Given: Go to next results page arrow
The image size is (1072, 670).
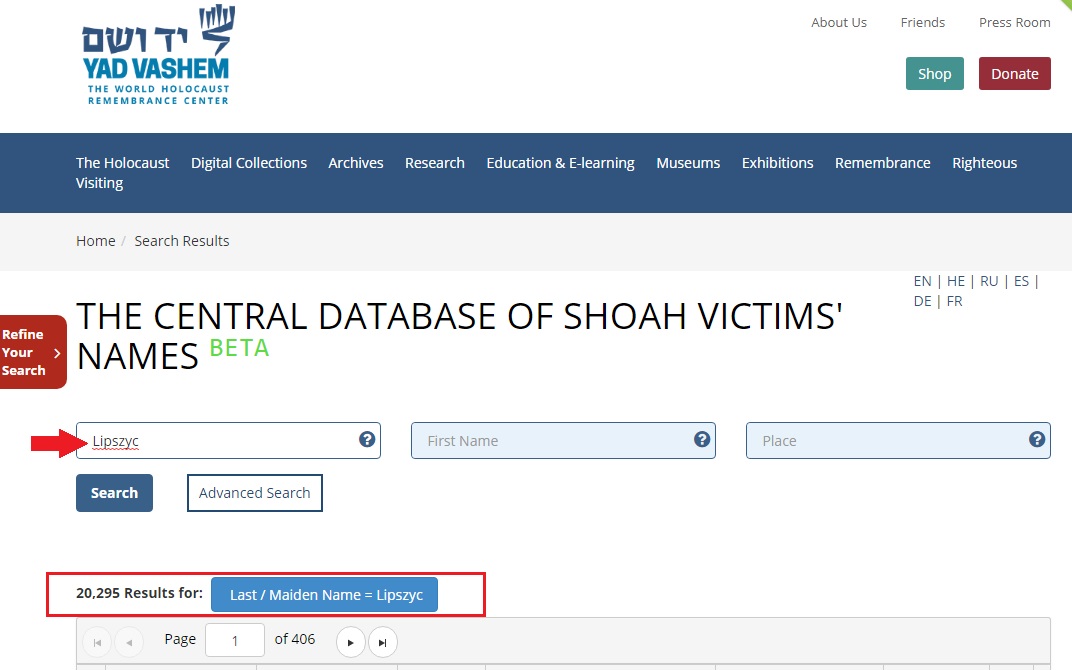Looking at the screenshot, I should 350,641.
